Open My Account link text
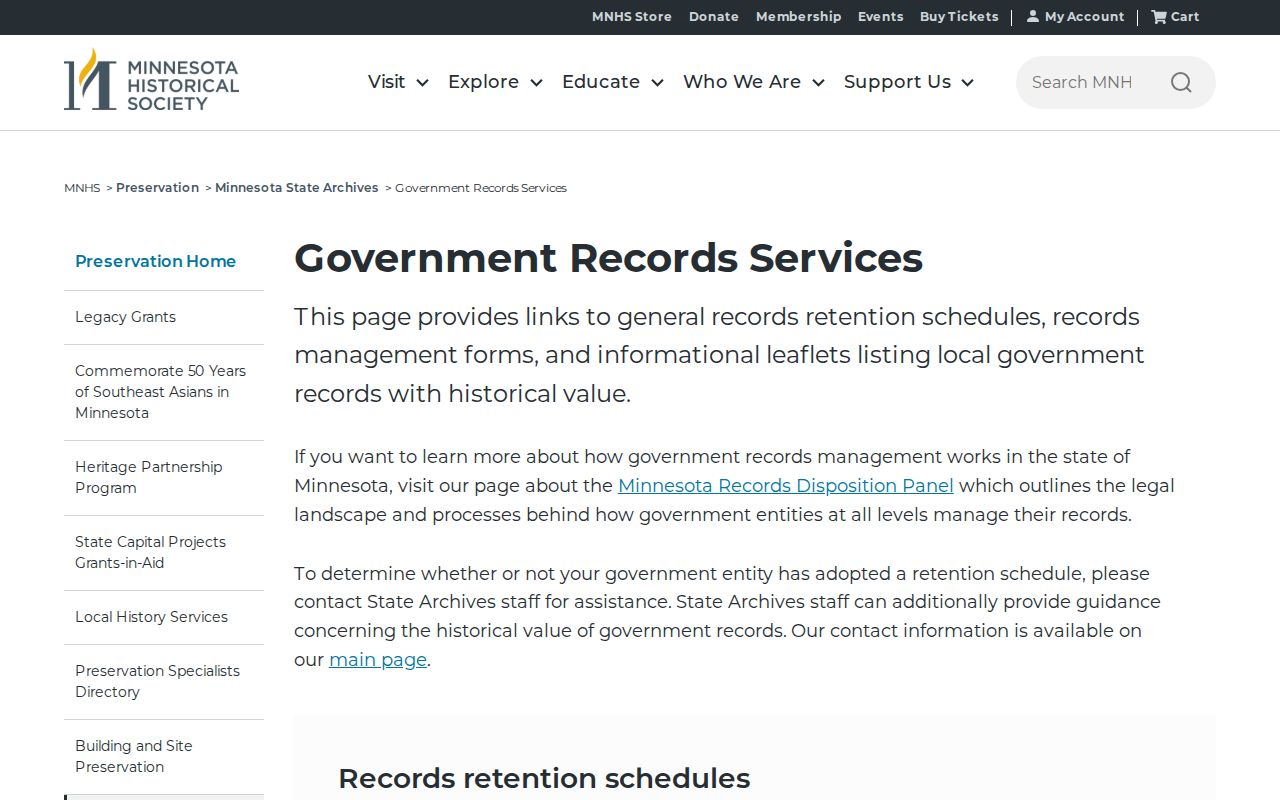Viewport: 1280px width, 800px height. 1084,16
